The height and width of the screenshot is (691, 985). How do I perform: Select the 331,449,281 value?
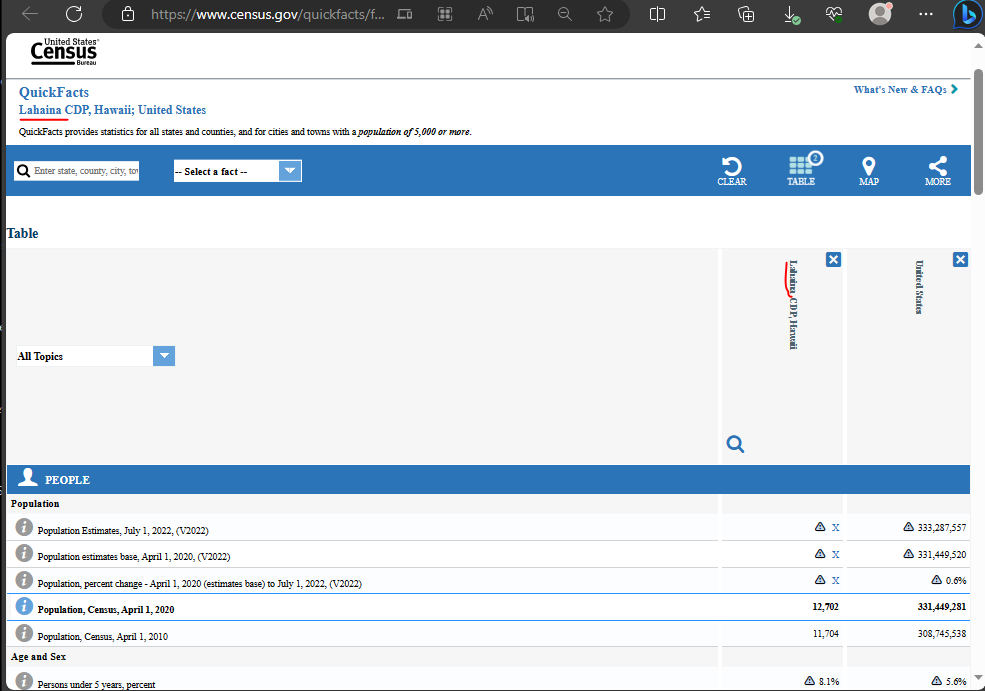point(942,607)
